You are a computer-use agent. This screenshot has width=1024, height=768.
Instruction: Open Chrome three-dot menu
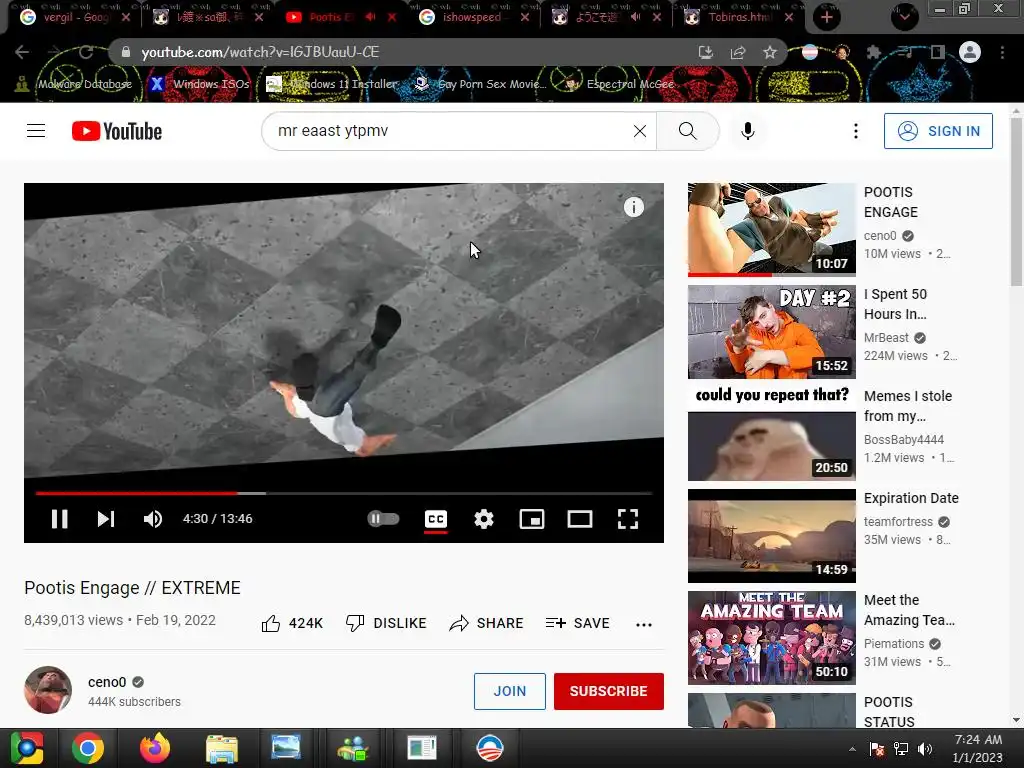[x=1002, y=52]
